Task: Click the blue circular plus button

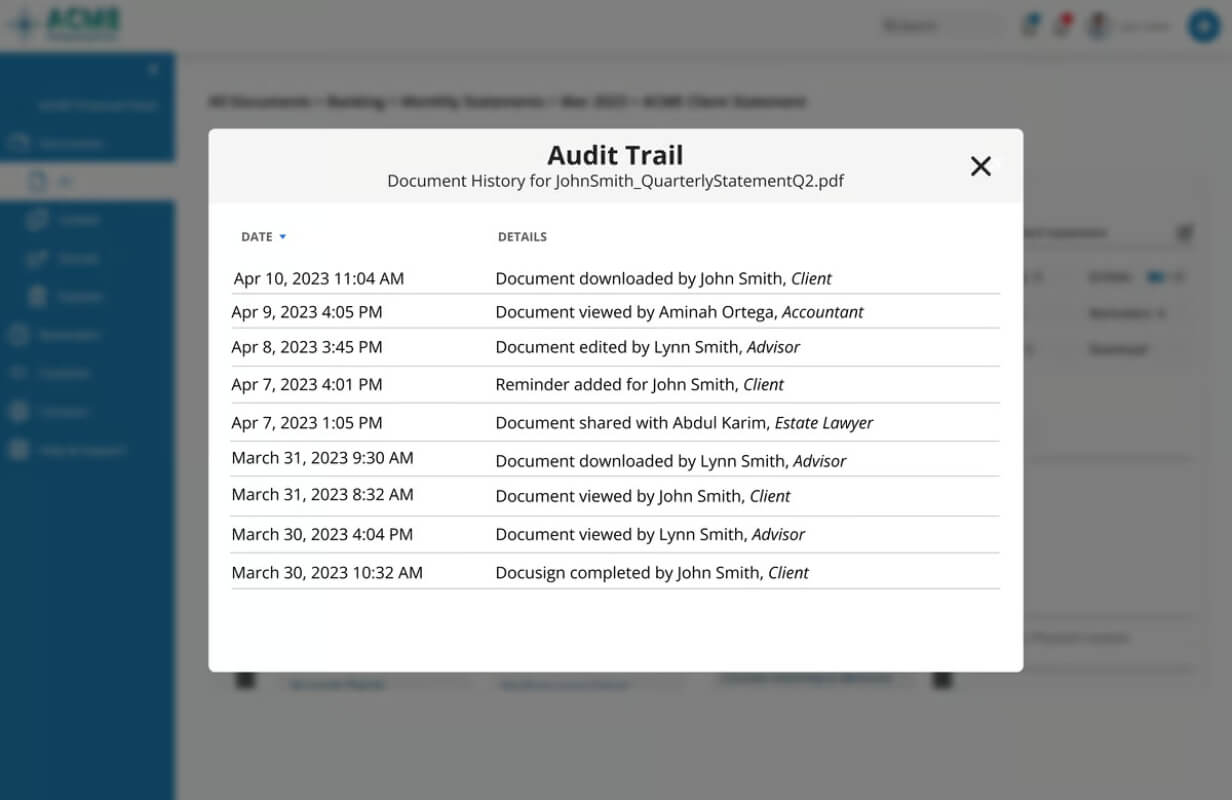Action: (x=1204, y=25)
